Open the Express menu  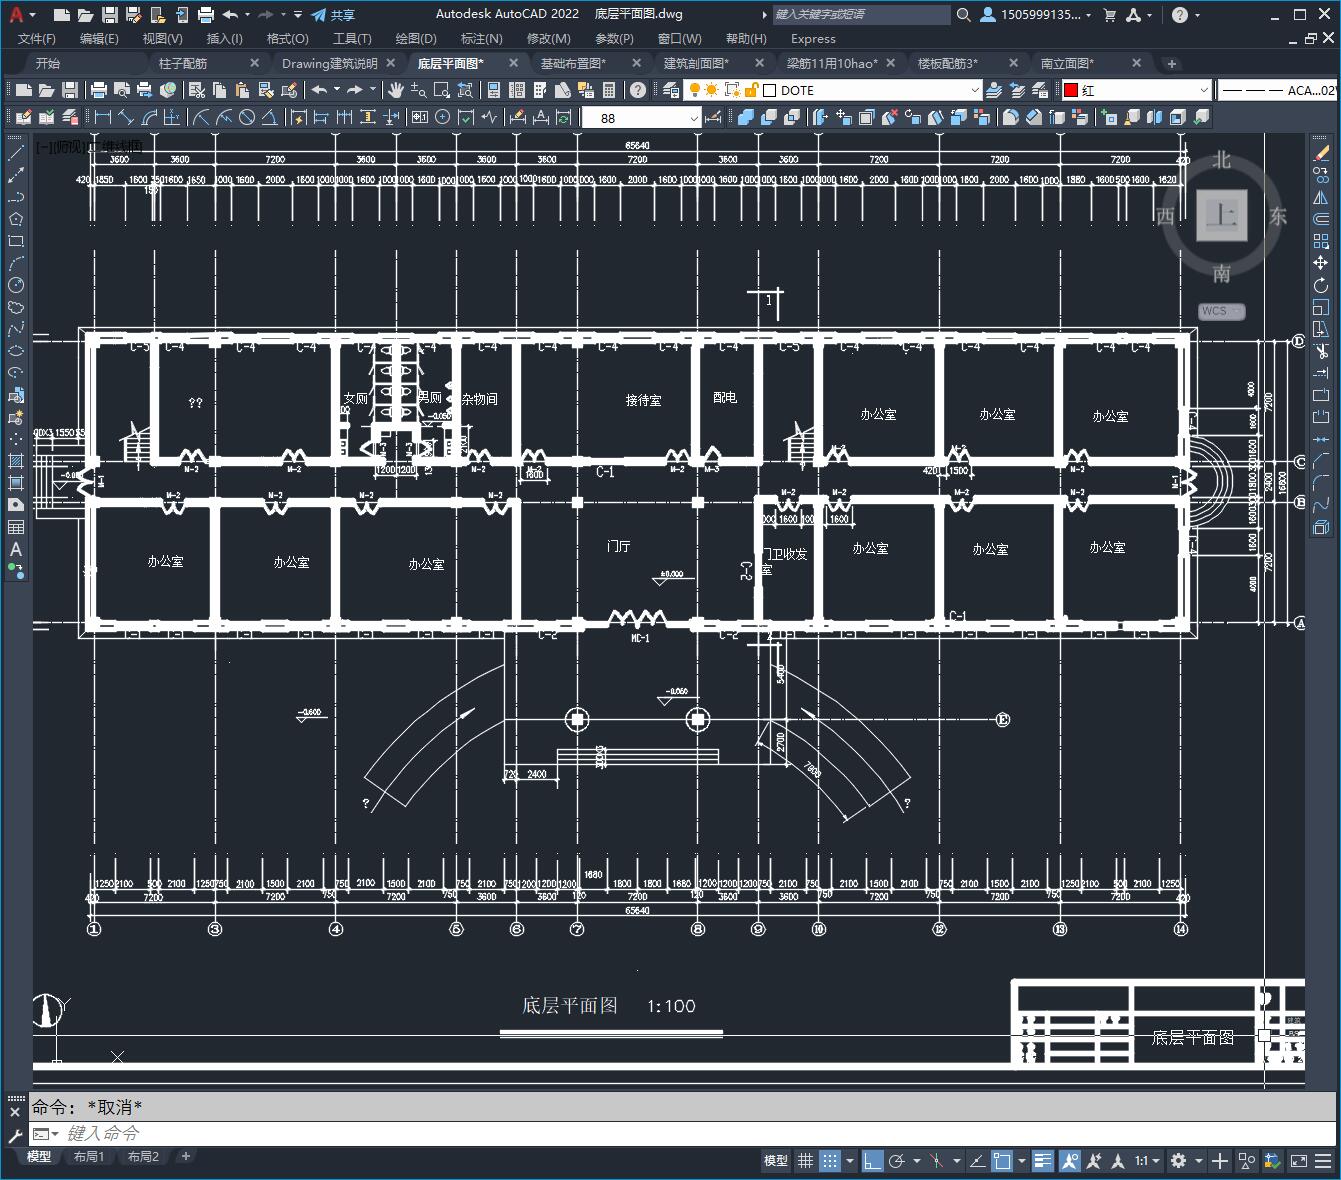[813, 38]
